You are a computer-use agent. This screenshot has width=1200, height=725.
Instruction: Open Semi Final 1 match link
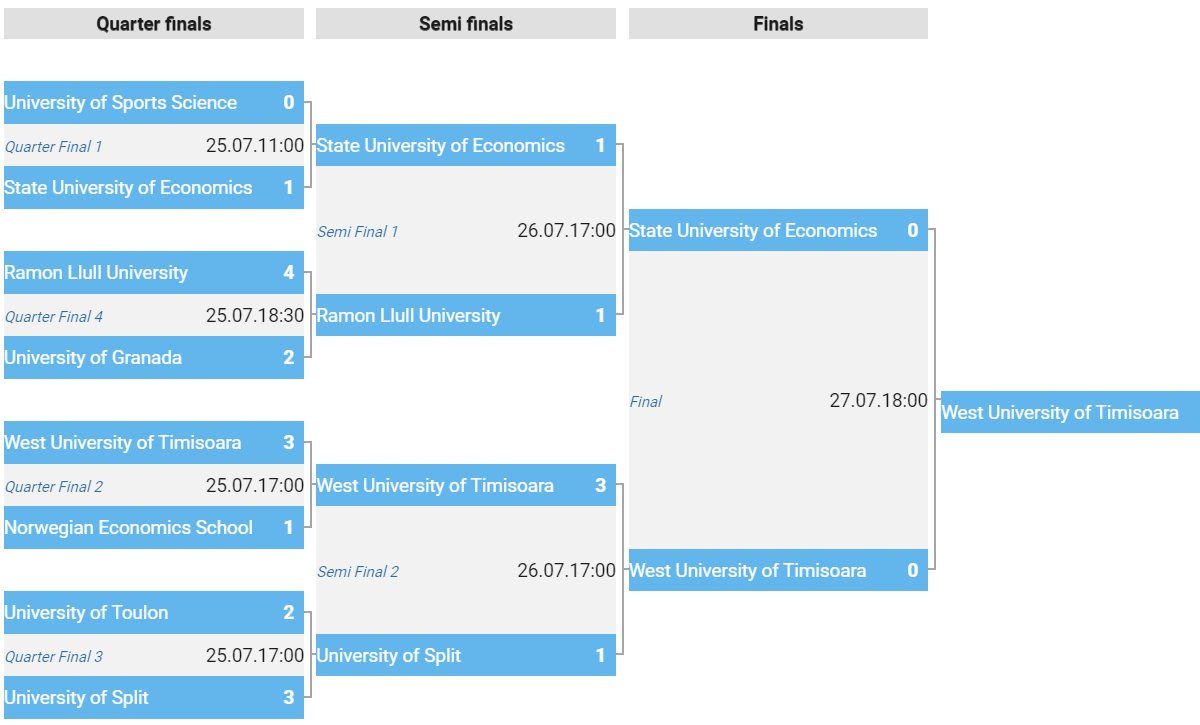[358, 232]
